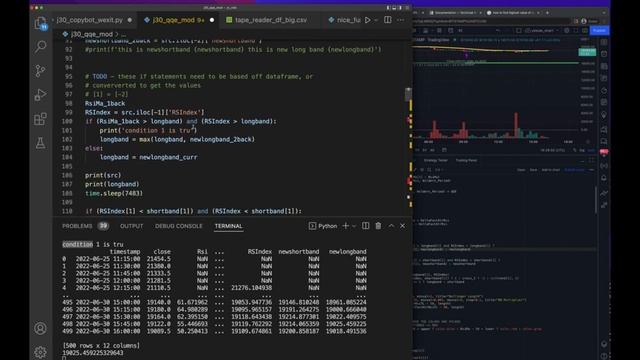640x360 pixels.
Task: Open the TradingView alerts clock icon
Action: 604,54
